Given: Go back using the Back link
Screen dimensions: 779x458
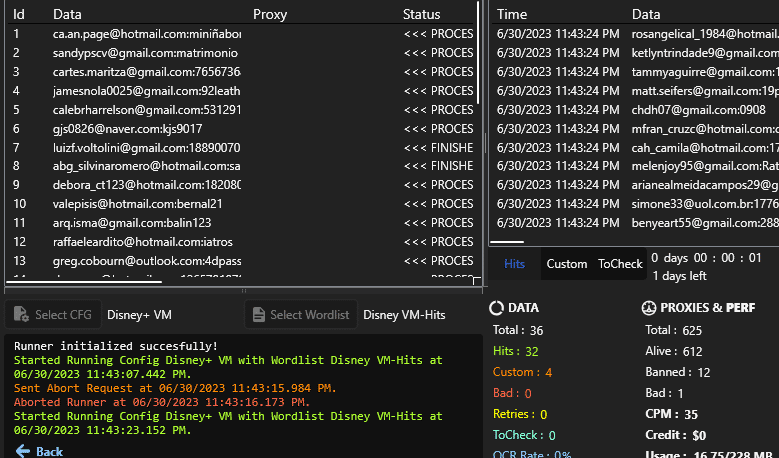Looking at the screenshot, I should coord(49,452).
